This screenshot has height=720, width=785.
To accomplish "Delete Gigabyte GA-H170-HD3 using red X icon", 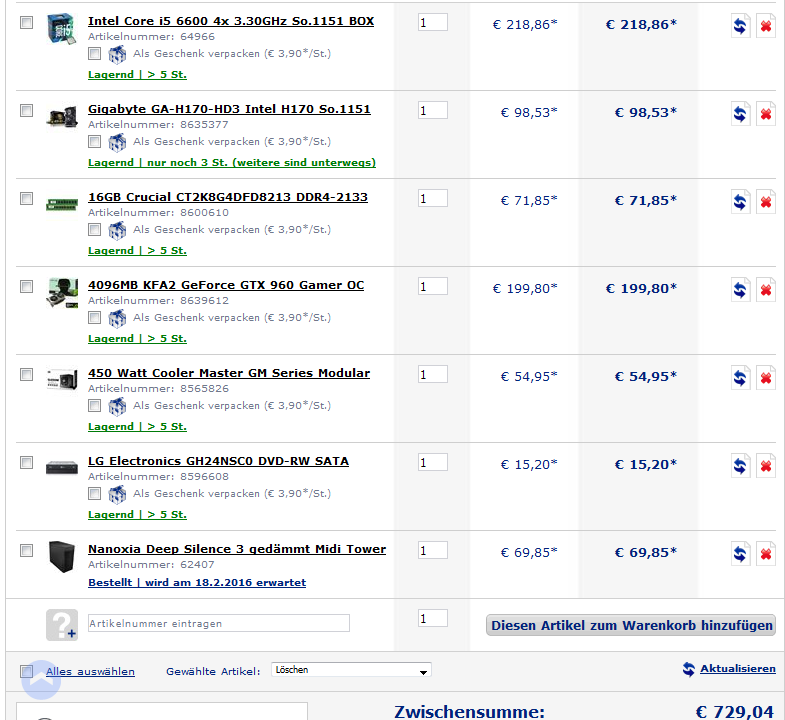I will coord(765,114).
